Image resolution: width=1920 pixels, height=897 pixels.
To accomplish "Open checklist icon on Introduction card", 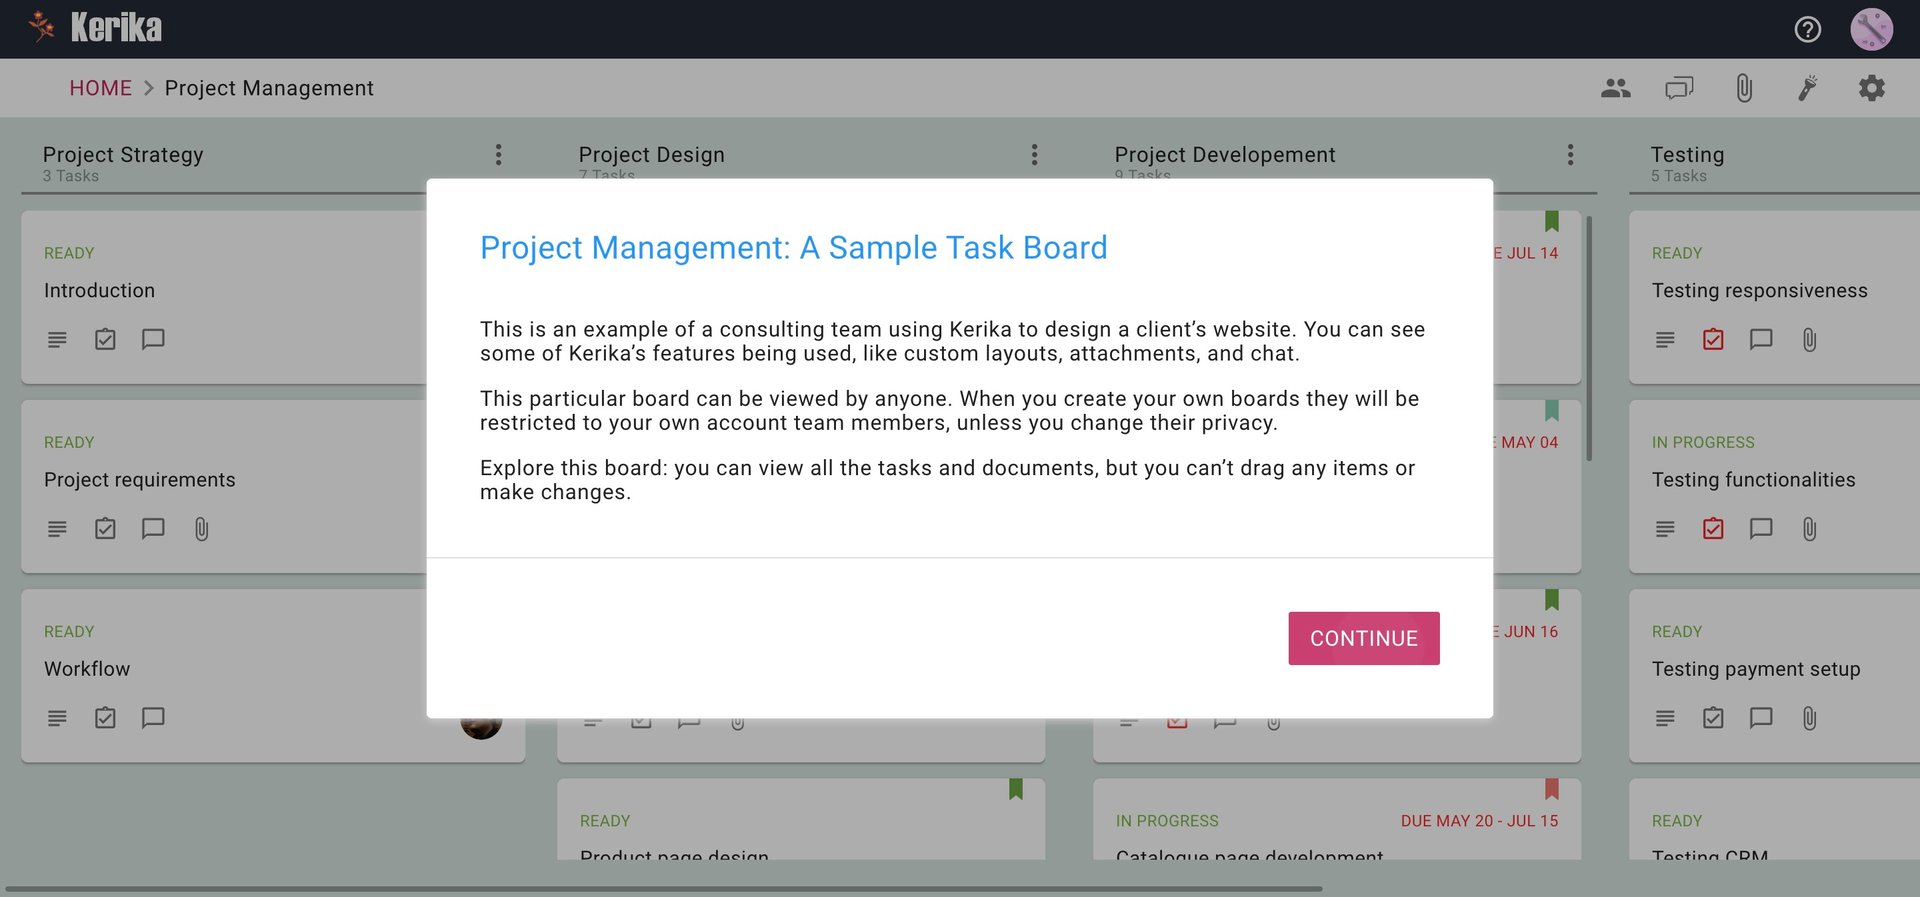I will pyautogui.click(x=105, y=340).
